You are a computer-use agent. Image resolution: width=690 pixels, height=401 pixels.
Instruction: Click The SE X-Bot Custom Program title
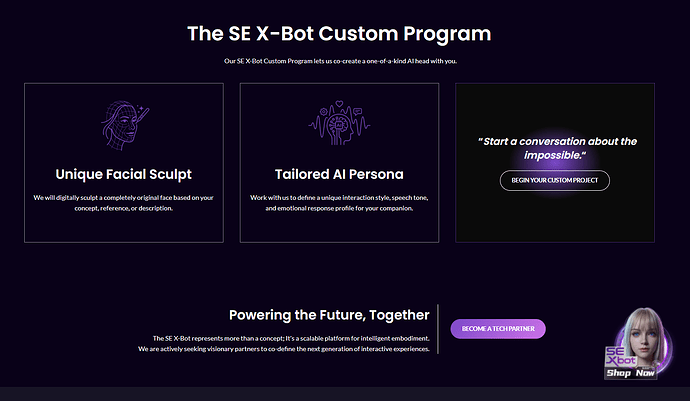click(339, 34)
